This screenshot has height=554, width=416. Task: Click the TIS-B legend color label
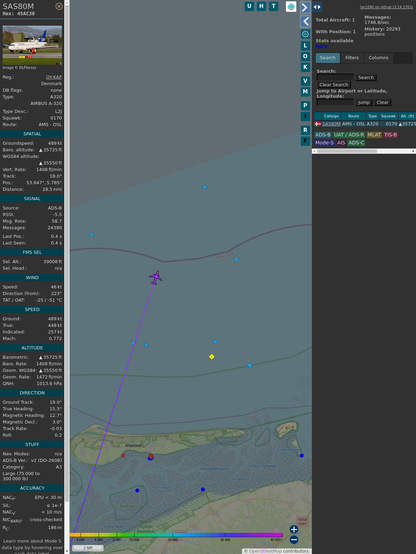tap(390, 135)
